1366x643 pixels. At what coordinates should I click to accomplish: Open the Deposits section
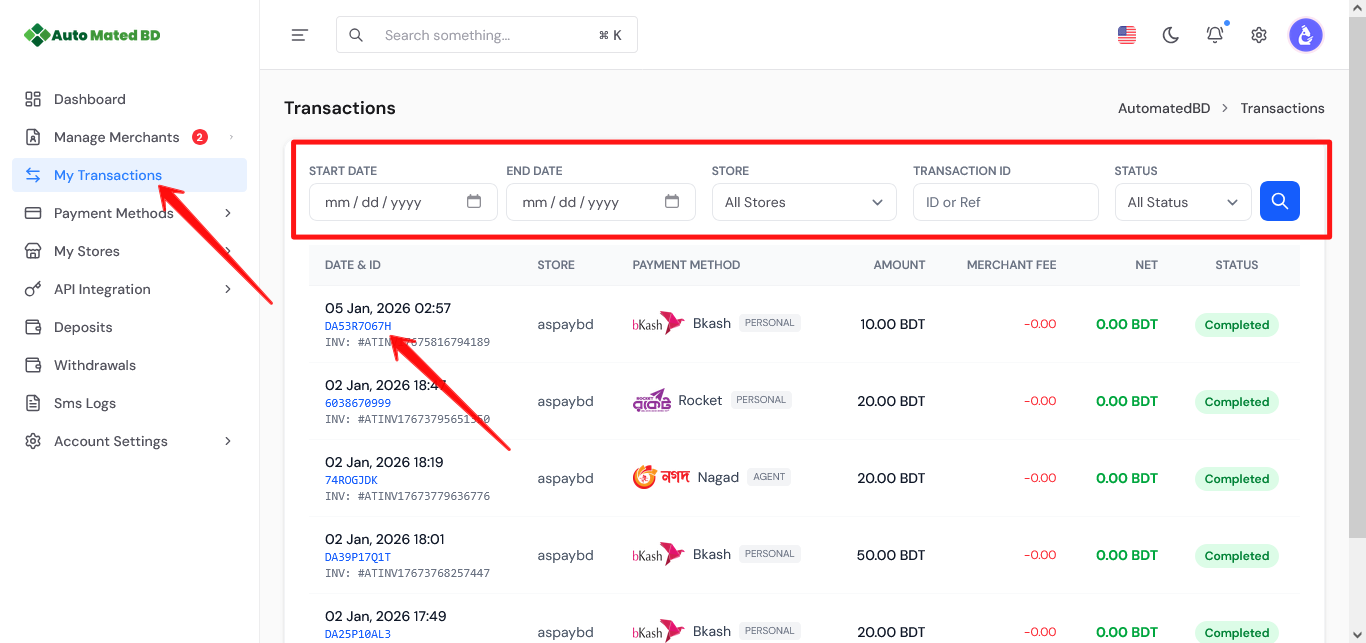pyautogui.click(x=83, y=326)
